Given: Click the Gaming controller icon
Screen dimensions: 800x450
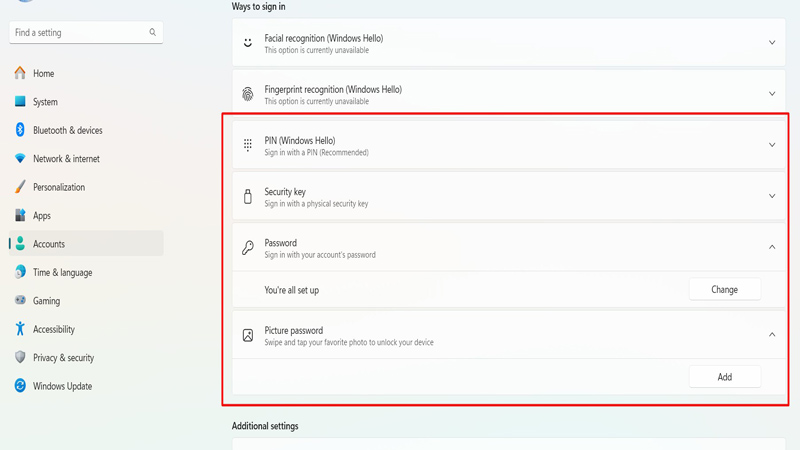Looking at the screenshot, I should click(x=20, y=300).
